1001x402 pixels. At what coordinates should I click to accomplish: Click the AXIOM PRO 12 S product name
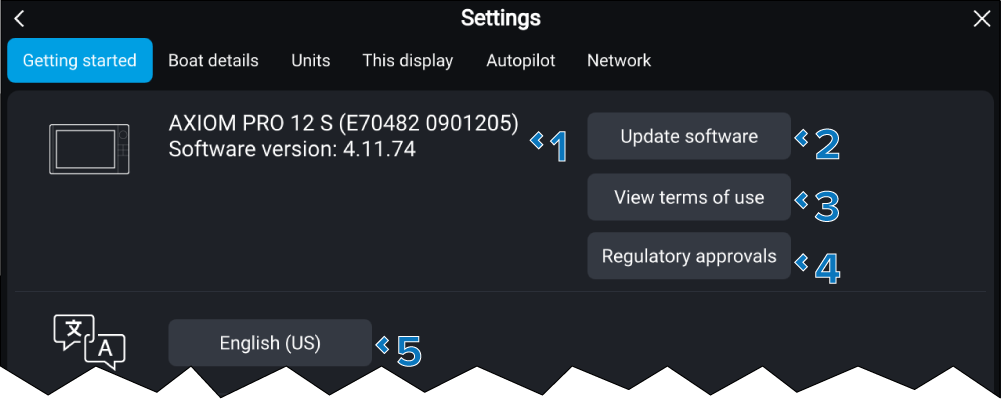pos(344,124)
